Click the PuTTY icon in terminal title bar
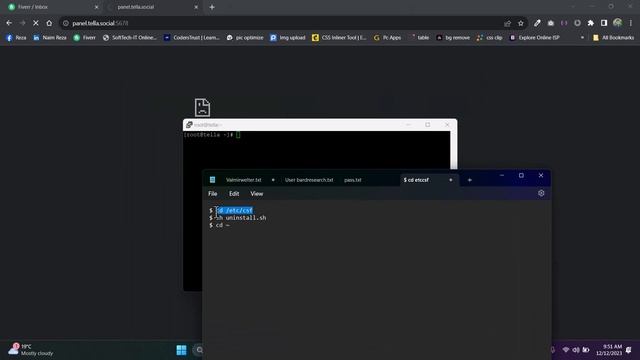640x360 pixels. click(x=189, y=125)
